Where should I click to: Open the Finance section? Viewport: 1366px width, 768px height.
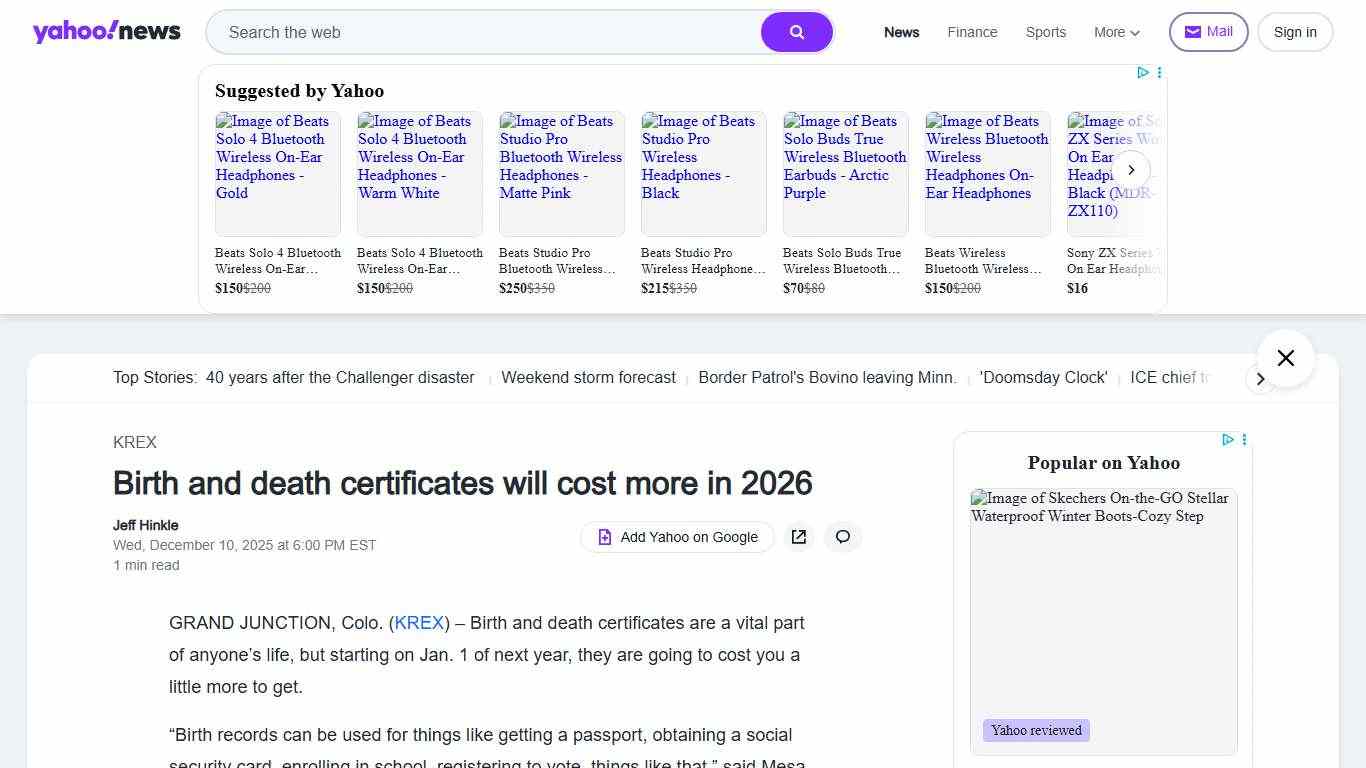pos(971,32)
